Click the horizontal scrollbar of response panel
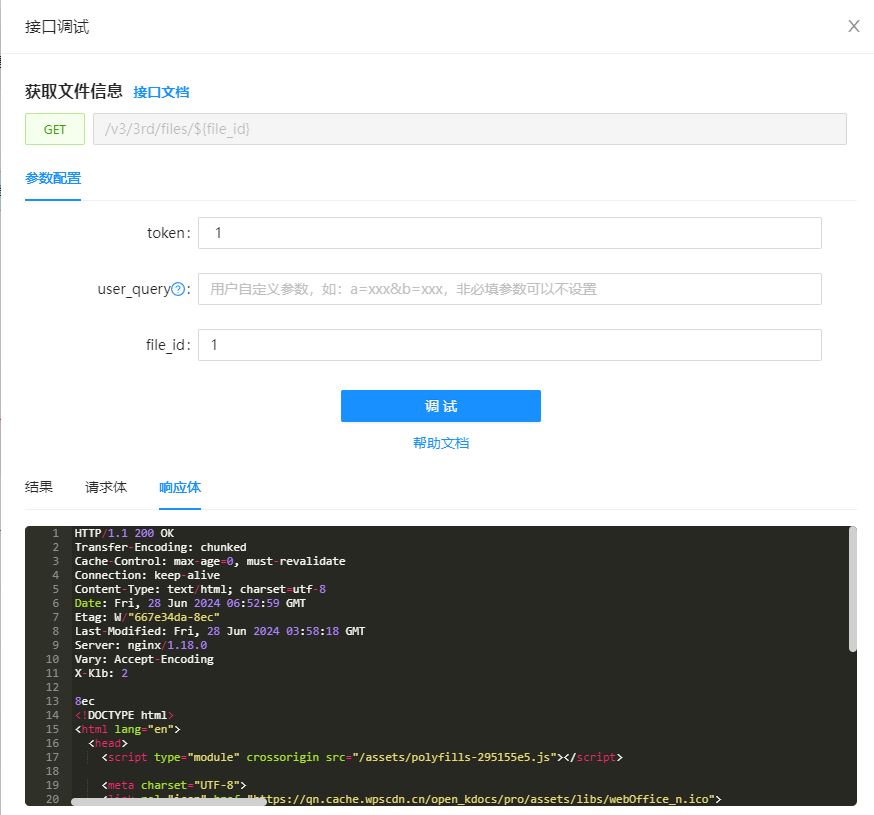The width and height of the screenshot is (874, 815). tap(168, 802)
